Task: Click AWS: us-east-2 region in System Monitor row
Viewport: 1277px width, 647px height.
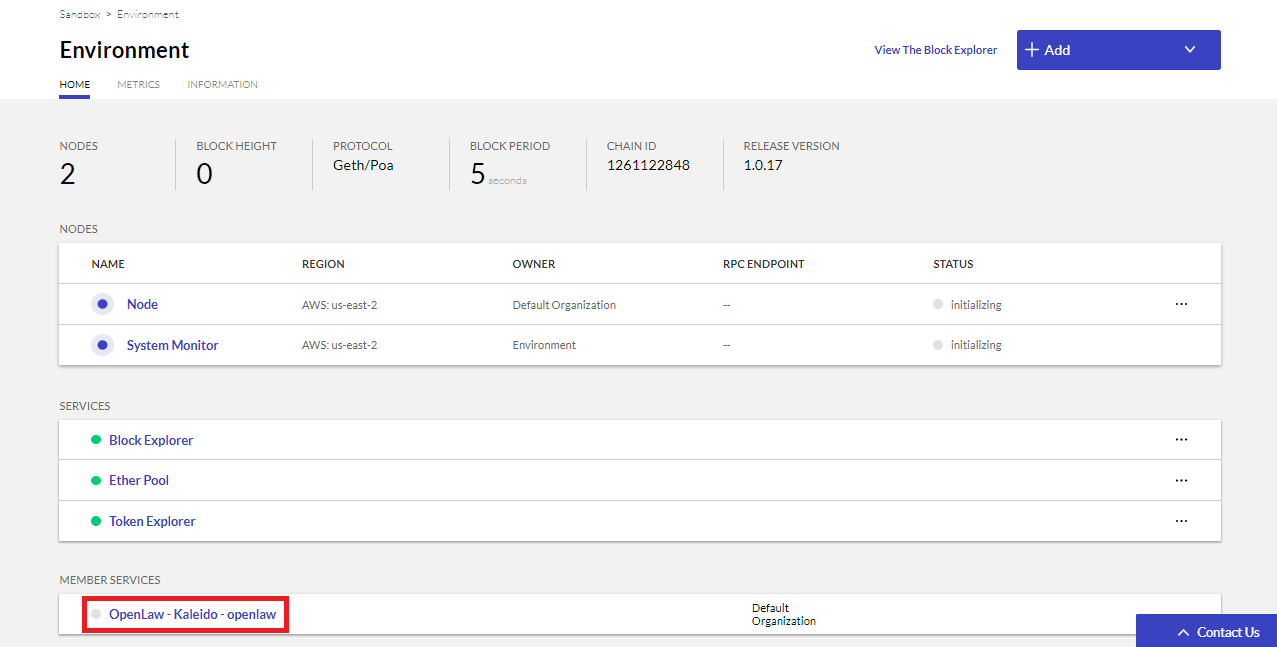Action: [339, 345]
